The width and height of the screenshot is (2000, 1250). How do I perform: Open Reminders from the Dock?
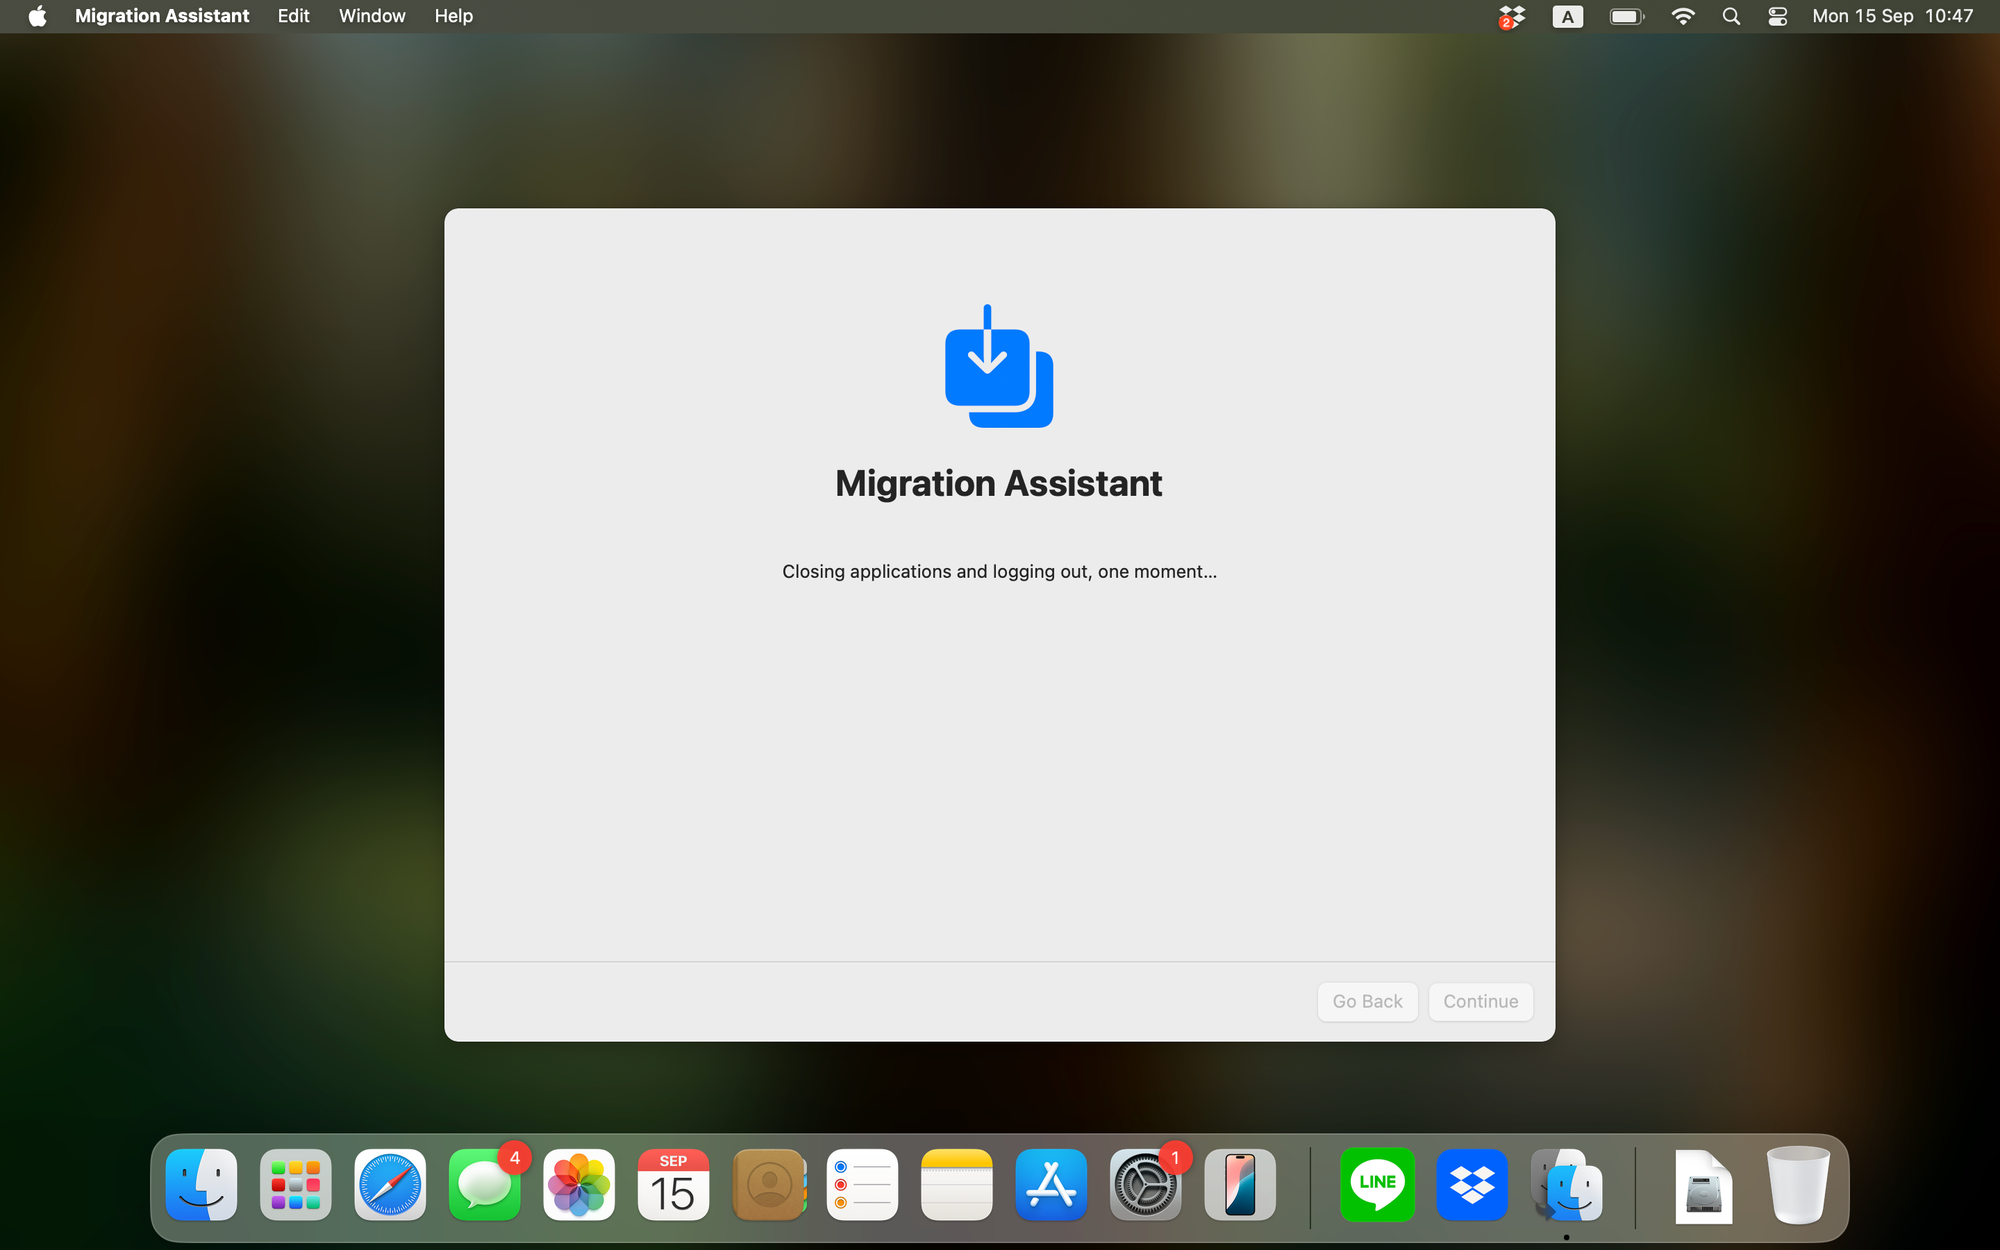tap(862, 1185)
